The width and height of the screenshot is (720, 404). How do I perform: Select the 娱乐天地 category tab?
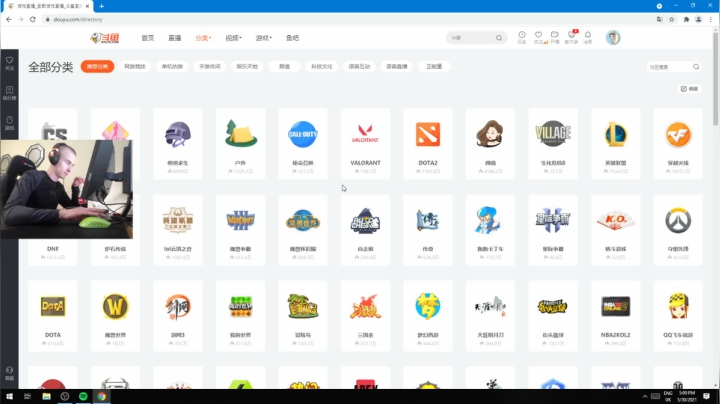pos(247,67)
